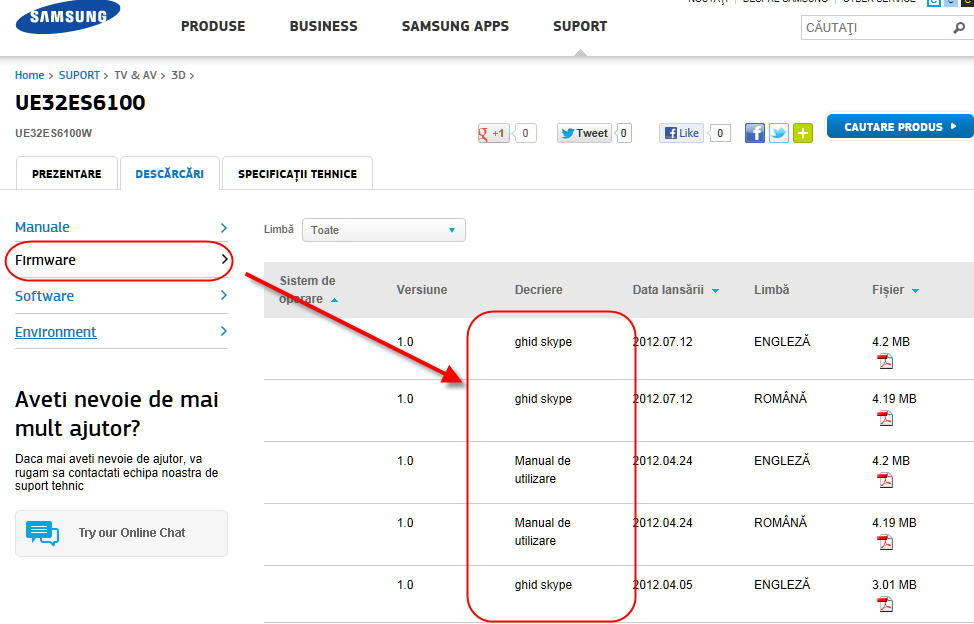The height and width of the screenshot is (624, 974).
Task: Share page via Twitter bird icon
Action: 779,133
